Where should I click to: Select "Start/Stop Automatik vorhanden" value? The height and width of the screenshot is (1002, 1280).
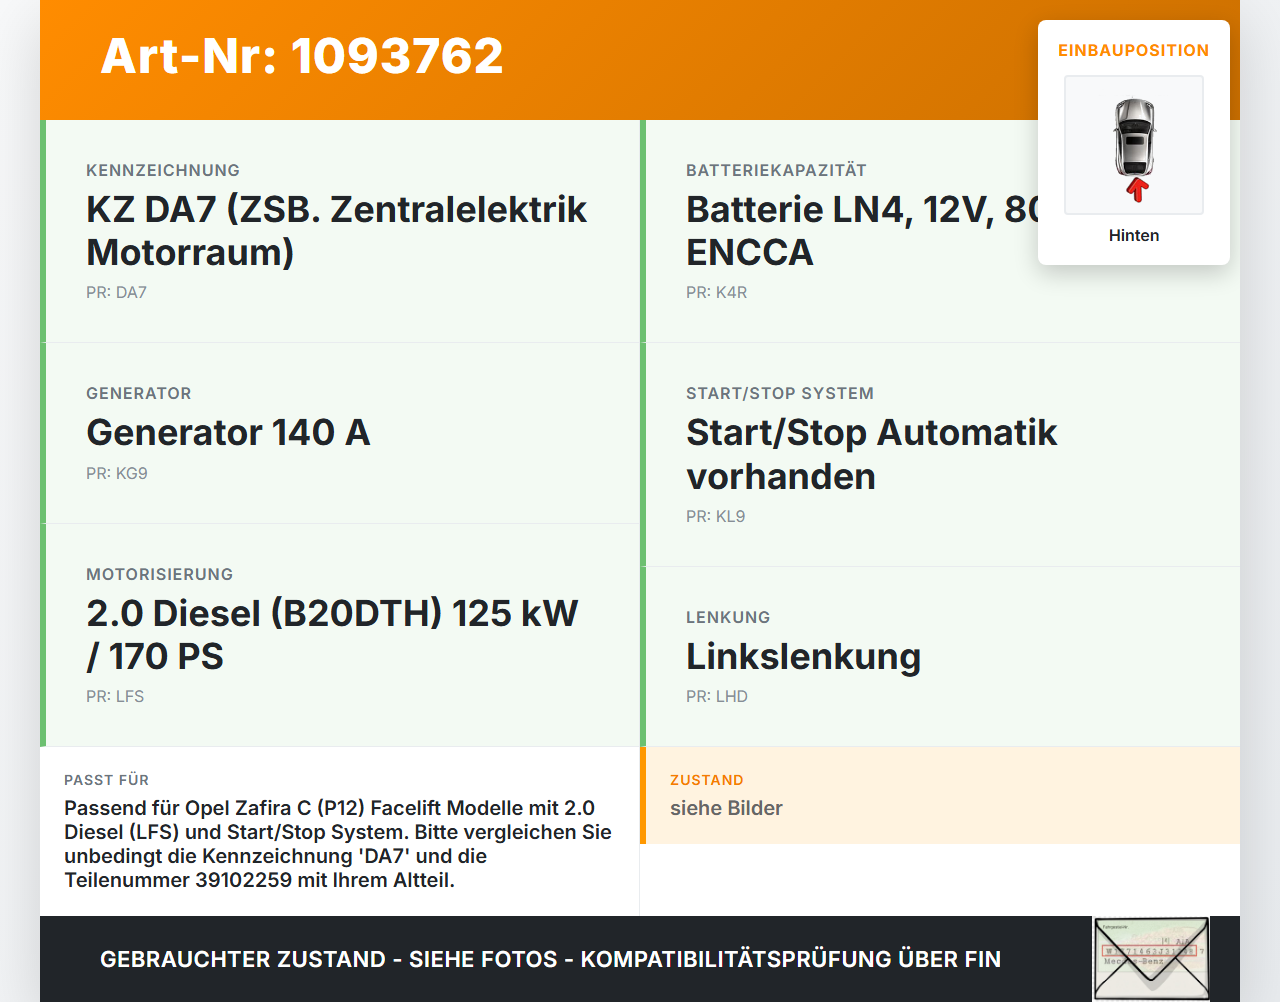(x=872, y=455)
